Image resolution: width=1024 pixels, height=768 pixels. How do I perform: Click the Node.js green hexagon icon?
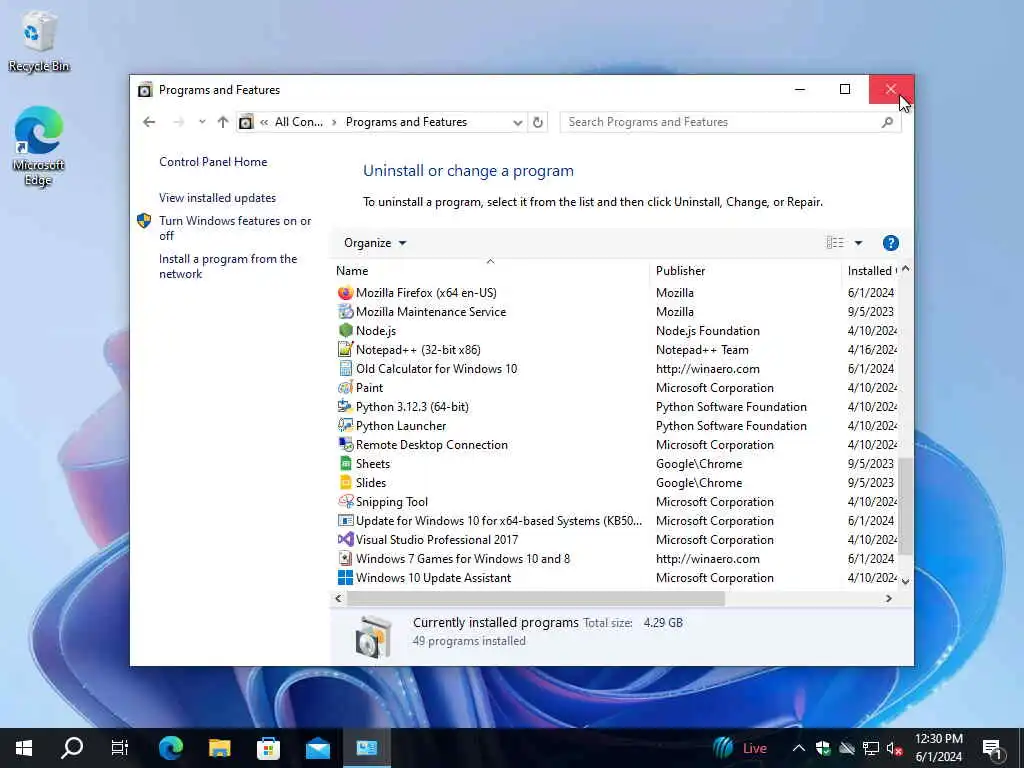(345, 330)
